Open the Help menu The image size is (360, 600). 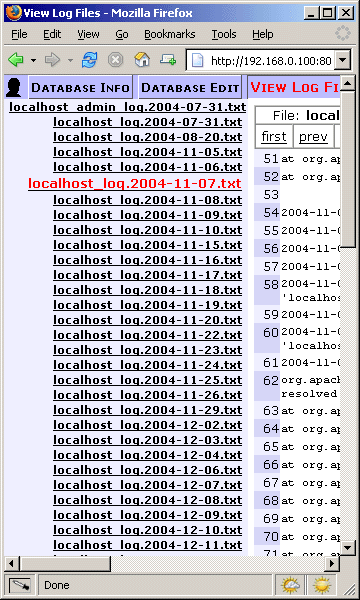[x=262, y=34]
